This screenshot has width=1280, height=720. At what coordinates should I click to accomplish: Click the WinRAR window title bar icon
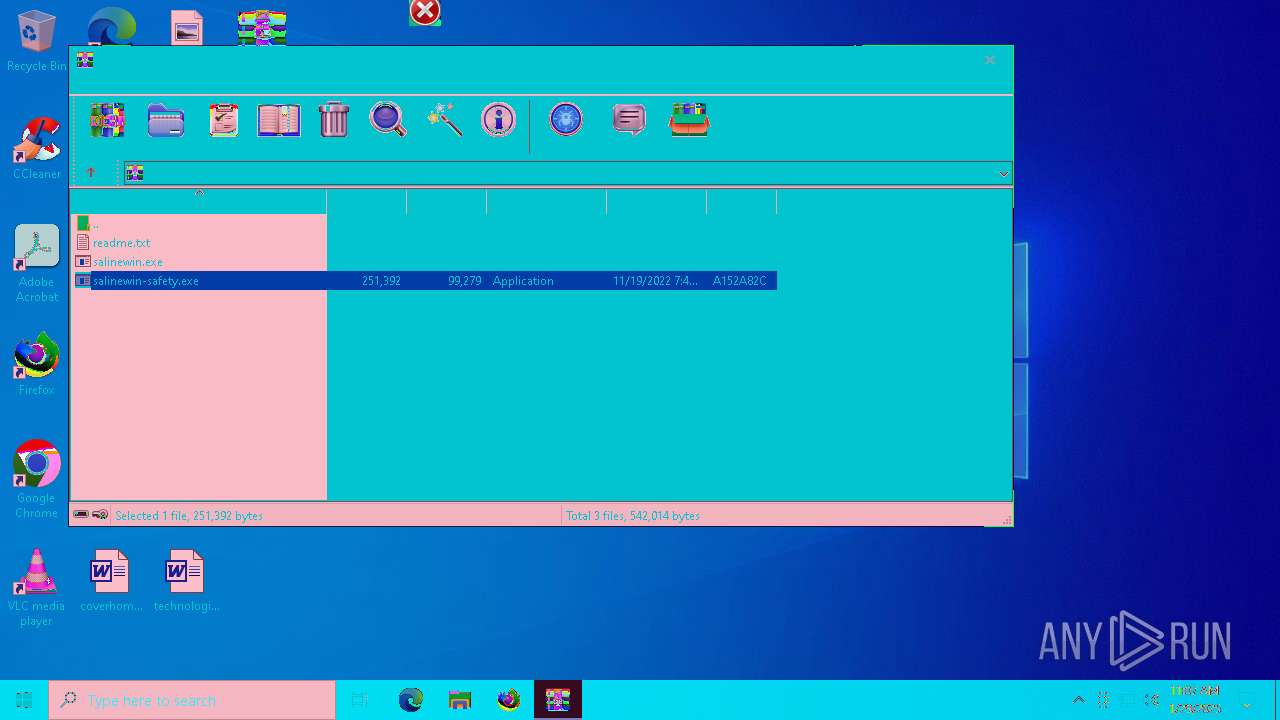pos(85,60)
